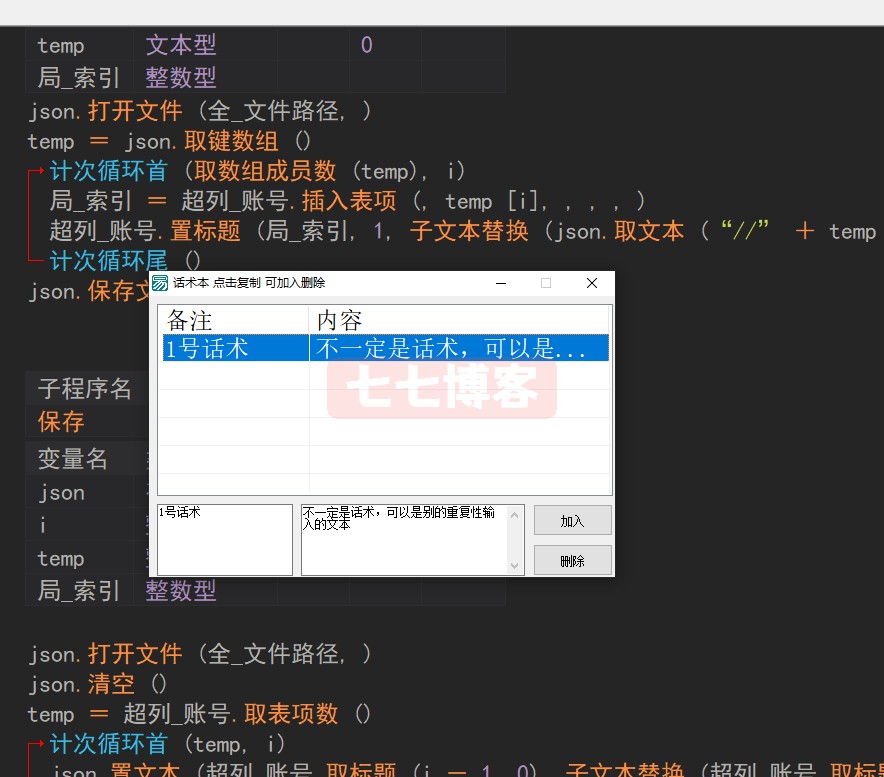884x777 pixels.
Task: Focus the 备注 input box containing 1号话术
Action: pyautogui.click(x=225, y=540)
